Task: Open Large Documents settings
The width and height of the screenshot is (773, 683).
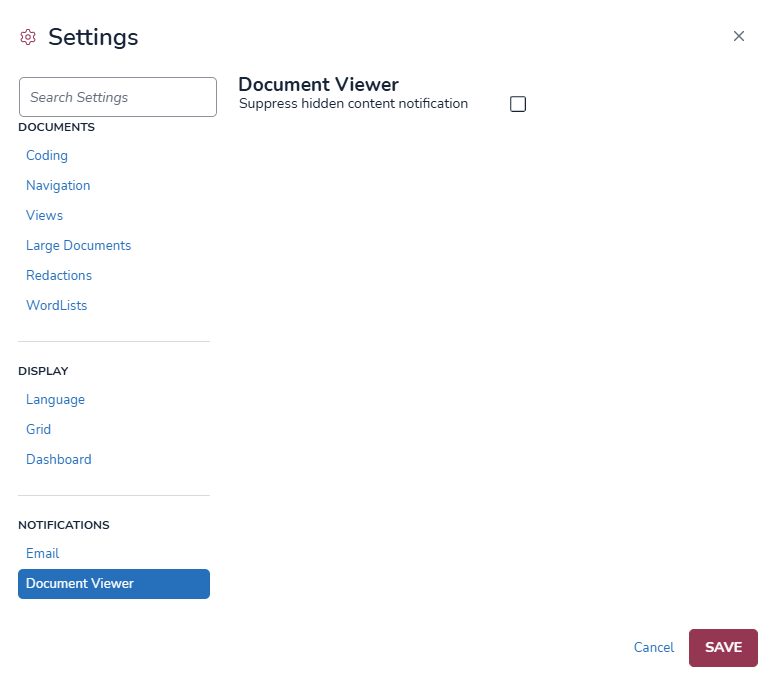Action: (x=78, y=245)
